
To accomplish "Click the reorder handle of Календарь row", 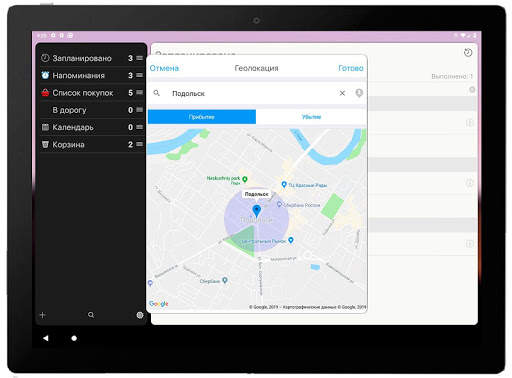I will 140,127.
